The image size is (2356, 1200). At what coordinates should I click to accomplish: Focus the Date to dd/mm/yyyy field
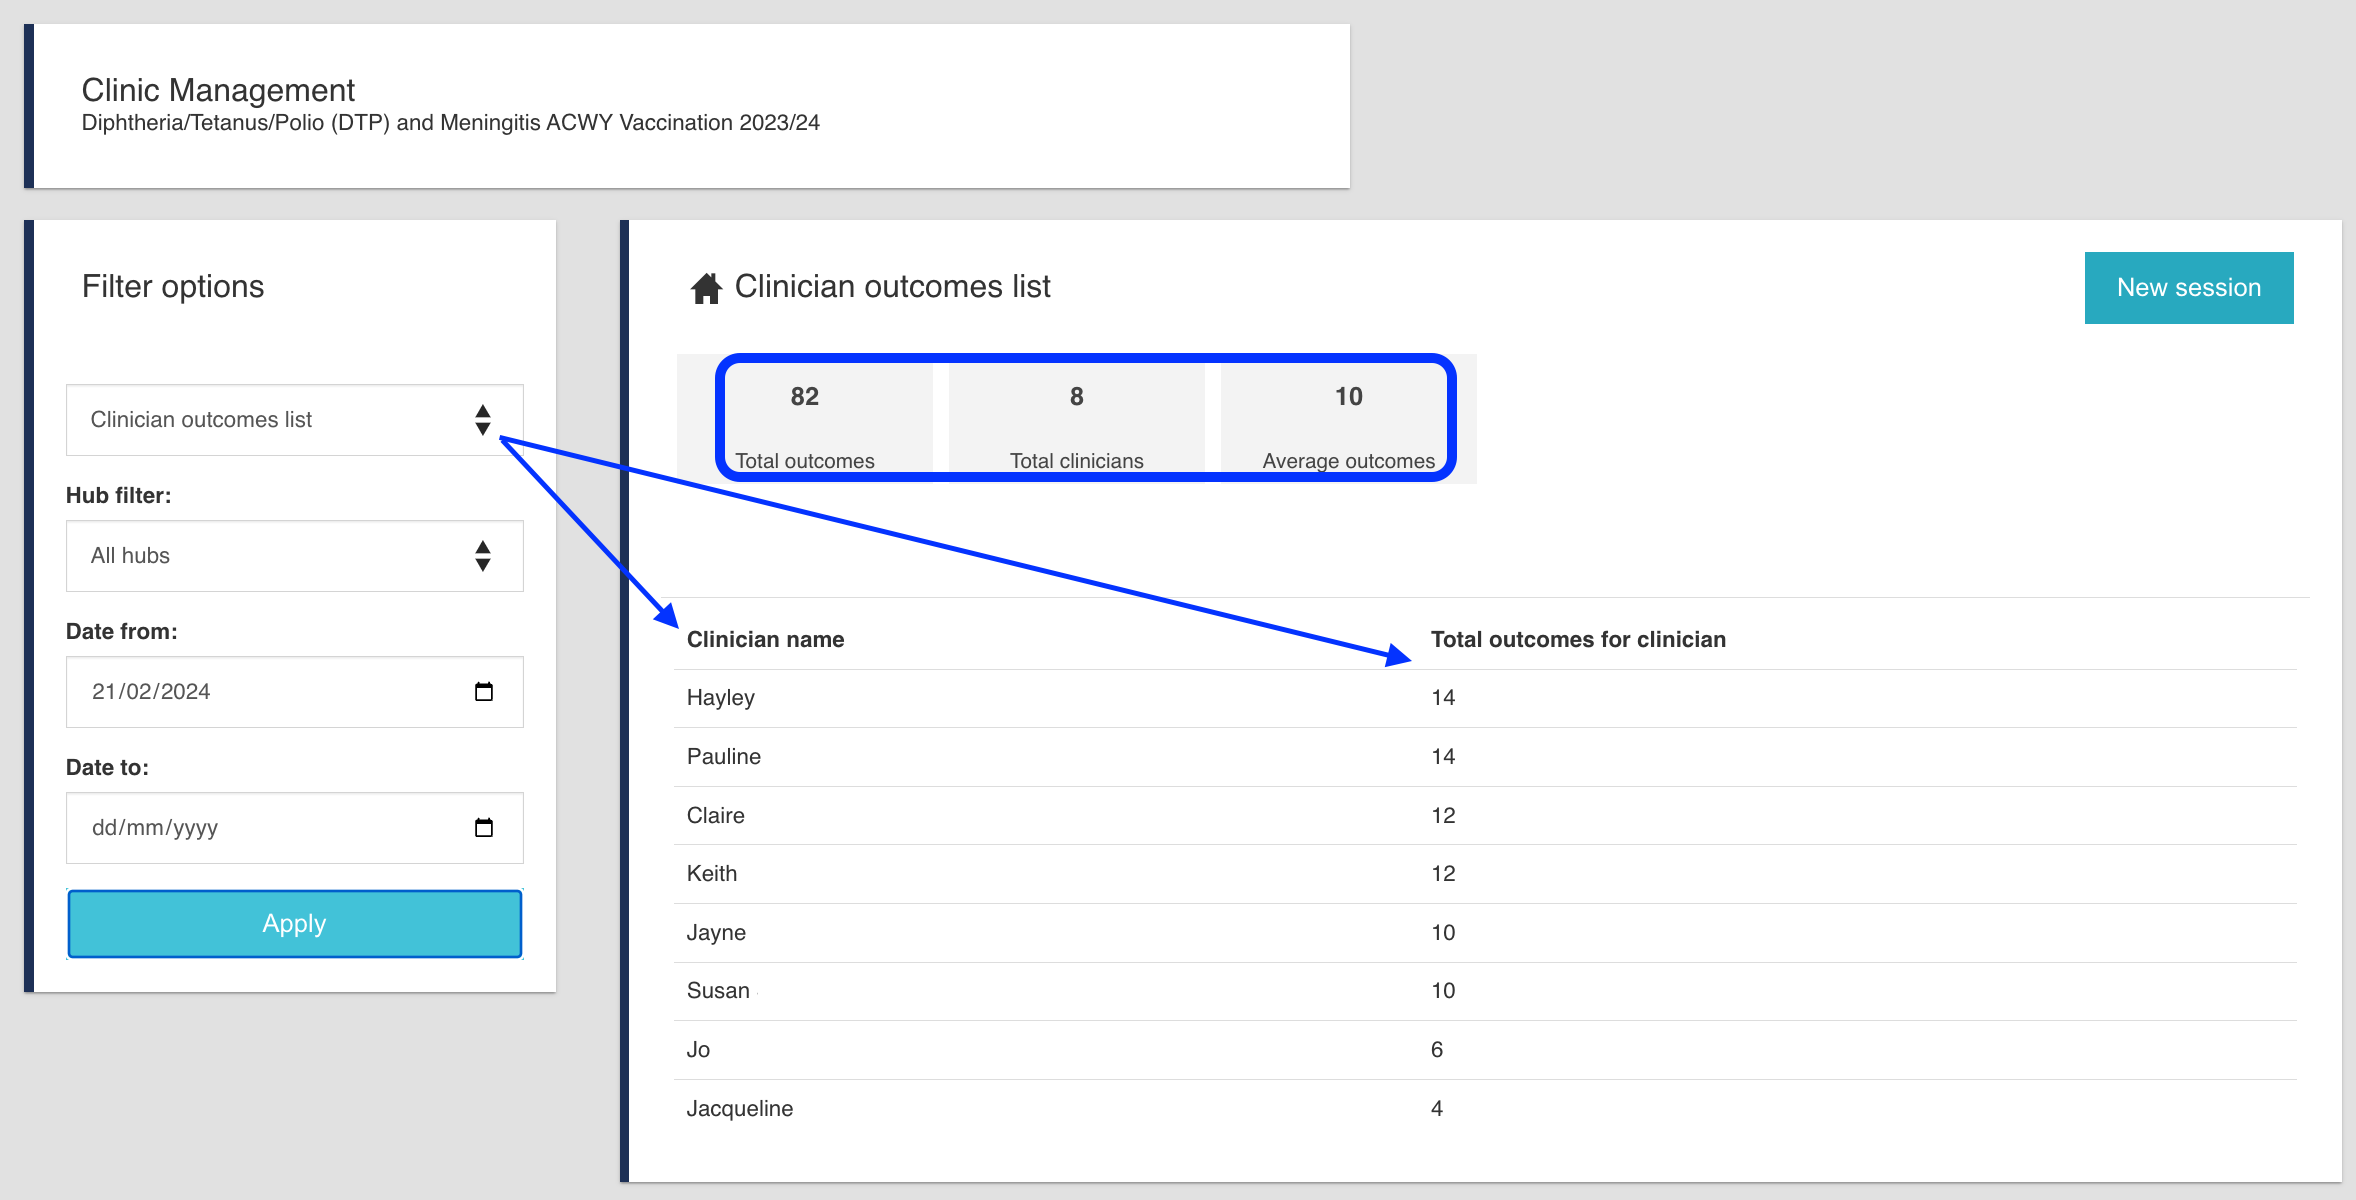(156, 828)
